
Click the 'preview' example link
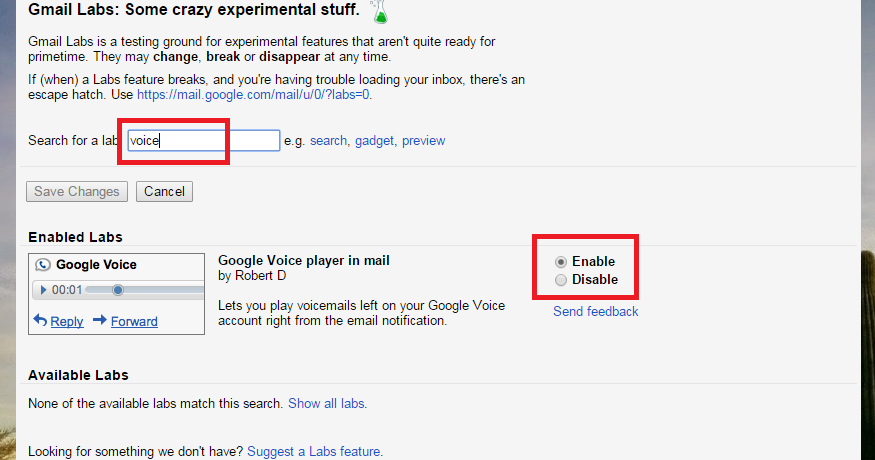[x=424, y=141]
